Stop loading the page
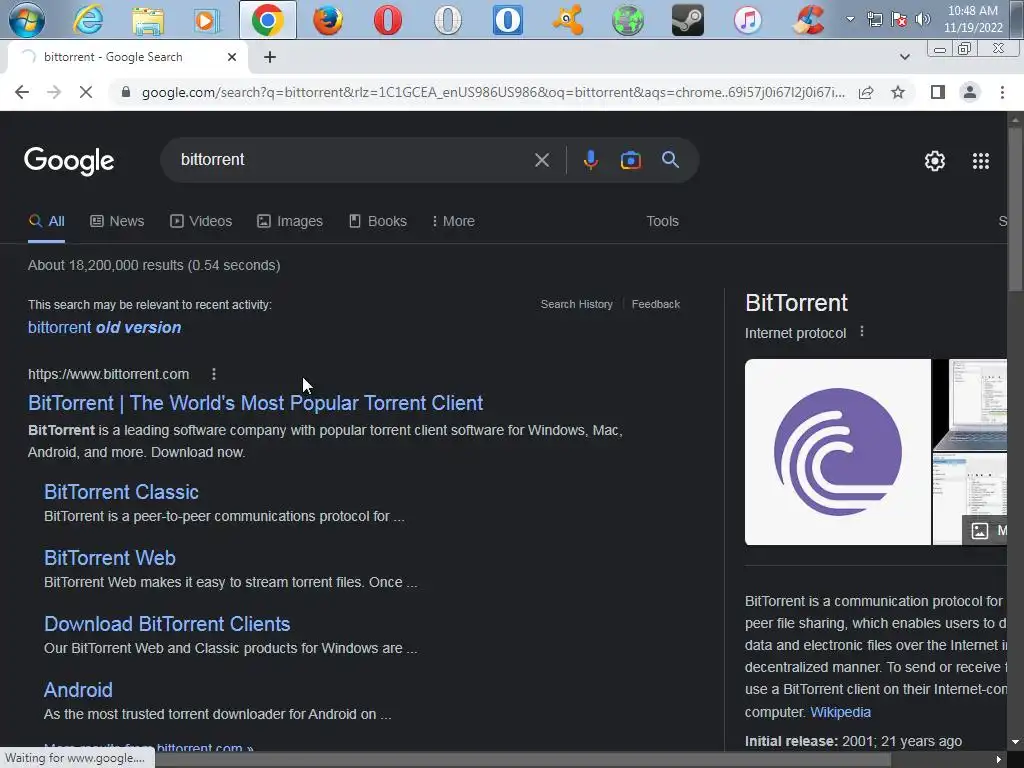1024x768 pixels. pos(86,92)
